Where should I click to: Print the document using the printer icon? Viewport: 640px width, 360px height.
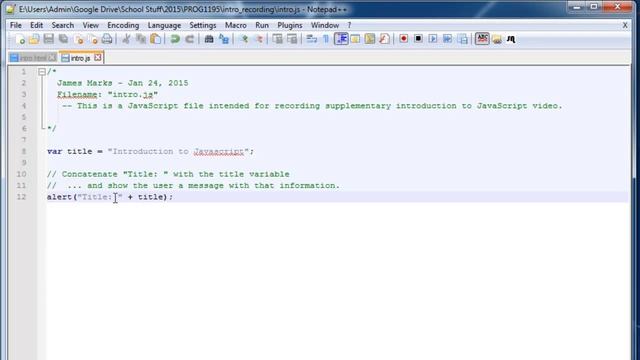[107, 39]
